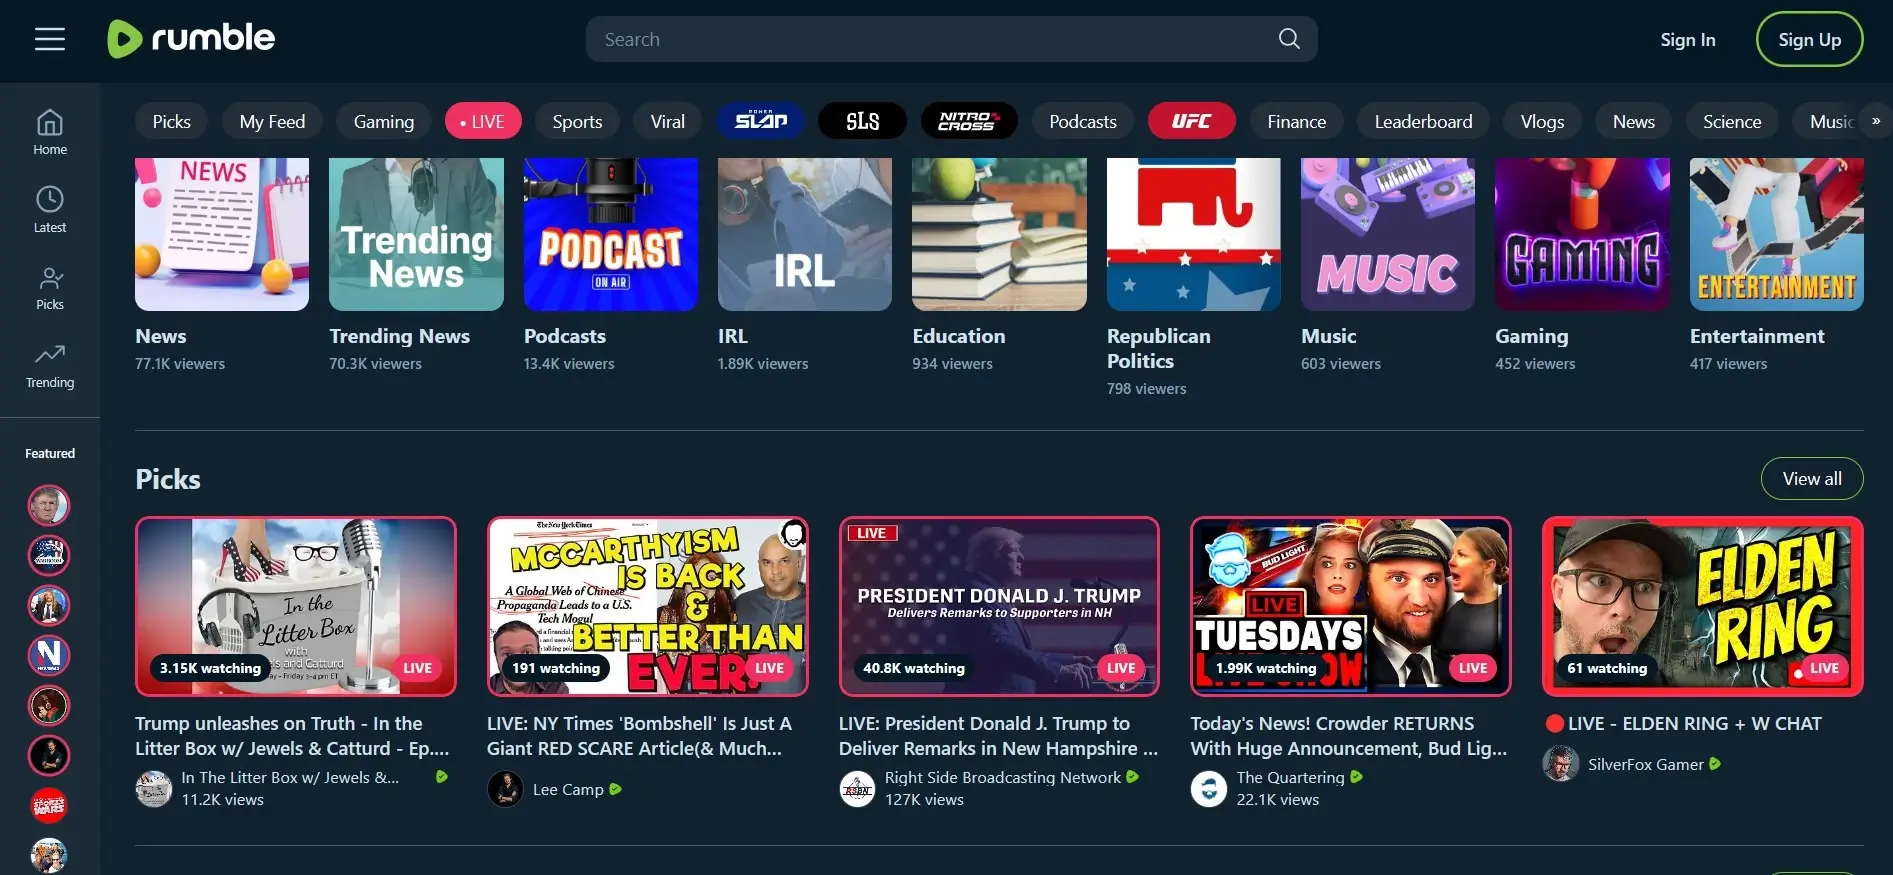Open the fifth featured channel avatar
1893x875 pixels.
click(x=49, y=705)
